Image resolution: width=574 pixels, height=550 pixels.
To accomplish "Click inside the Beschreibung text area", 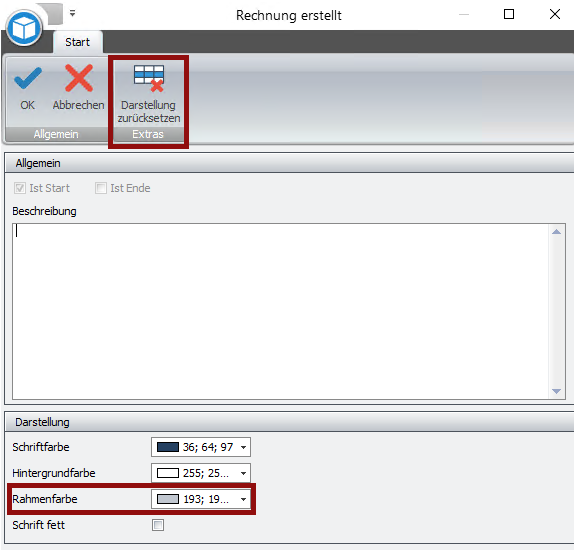I will 280,311.
